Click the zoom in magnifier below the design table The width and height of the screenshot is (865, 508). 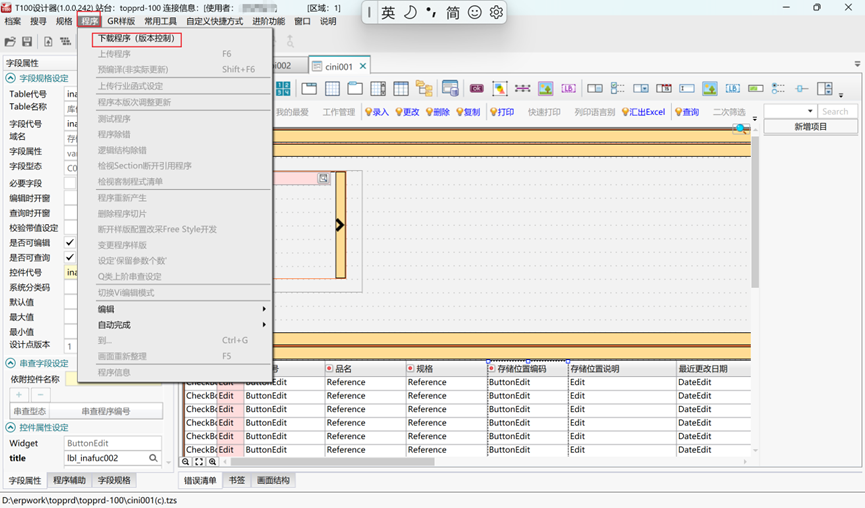click(x=212, y=462)
